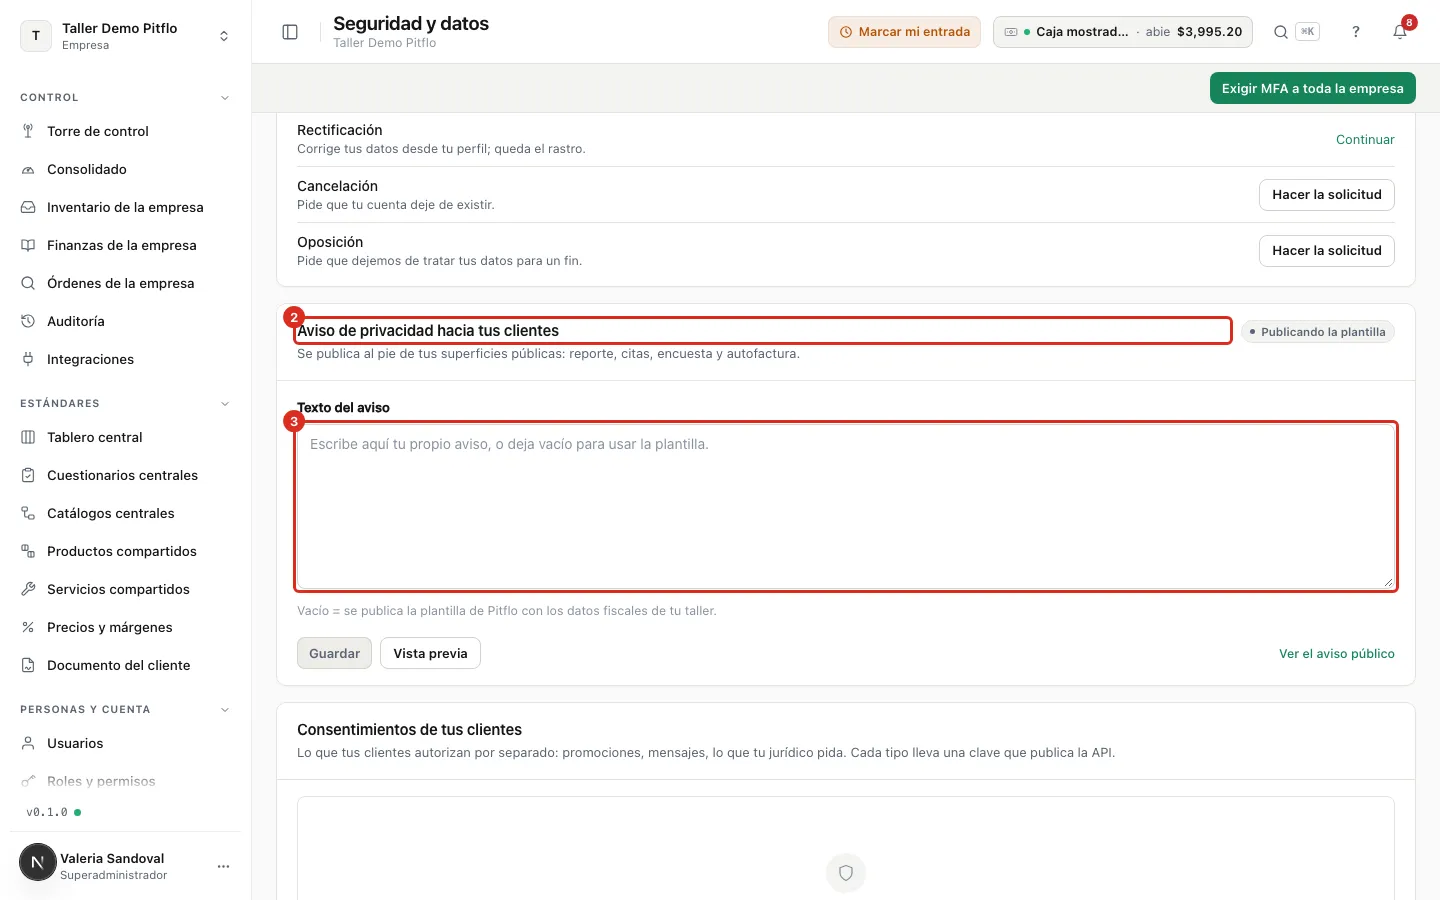Click the v0.1.0 version label

click(47, 812)
